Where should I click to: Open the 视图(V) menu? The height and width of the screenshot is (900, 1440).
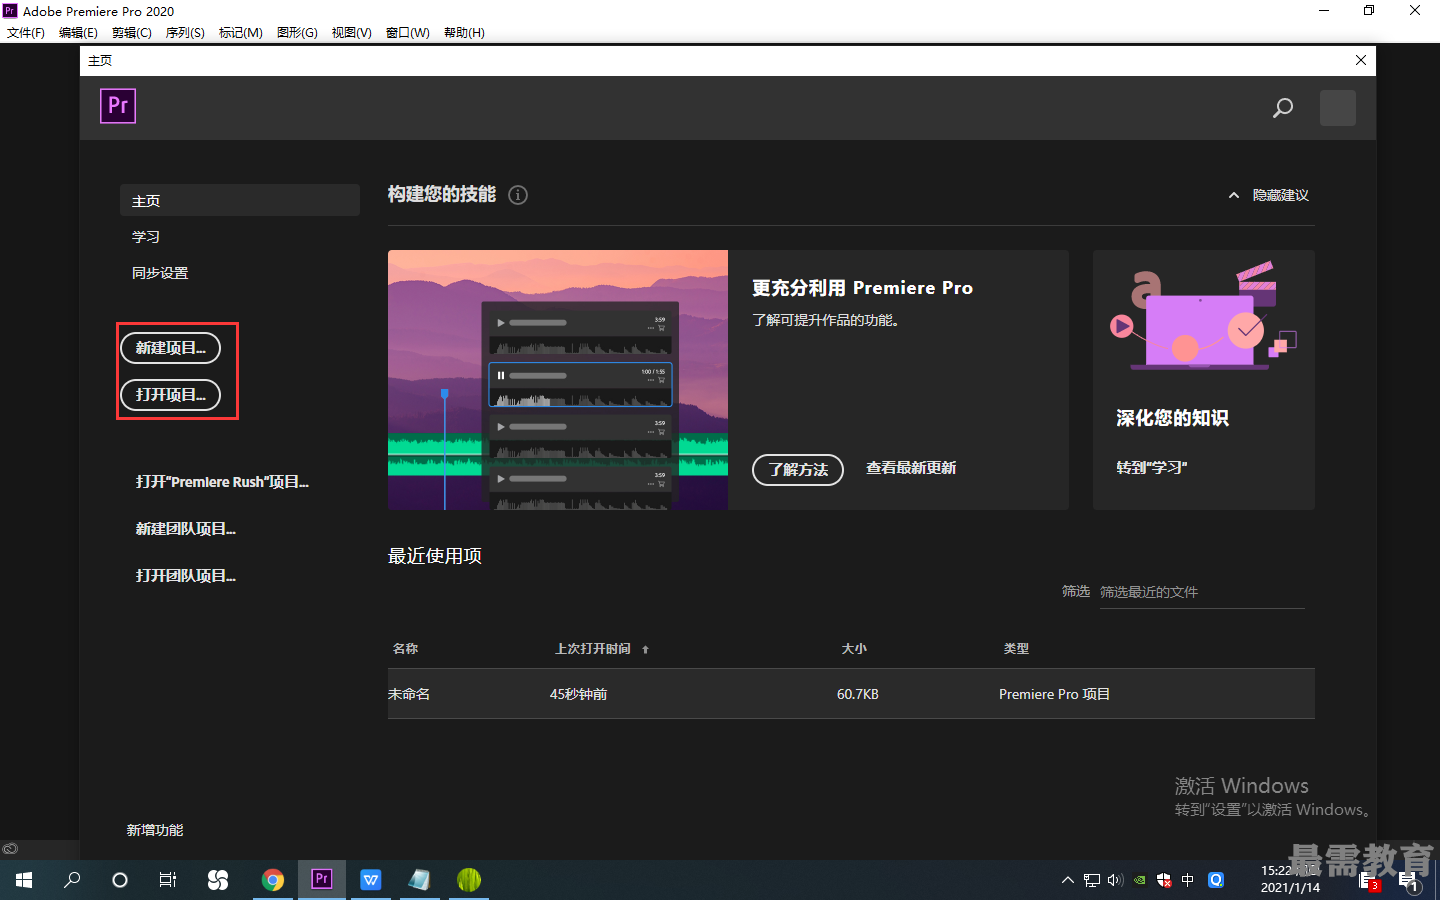(352, 33)
